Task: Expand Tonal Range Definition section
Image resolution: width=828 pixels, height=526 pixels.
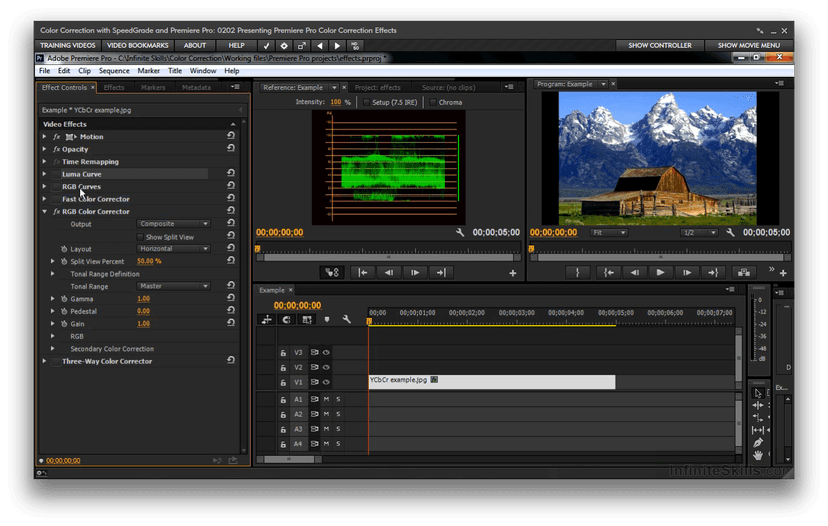Action: tap(52, 274)
